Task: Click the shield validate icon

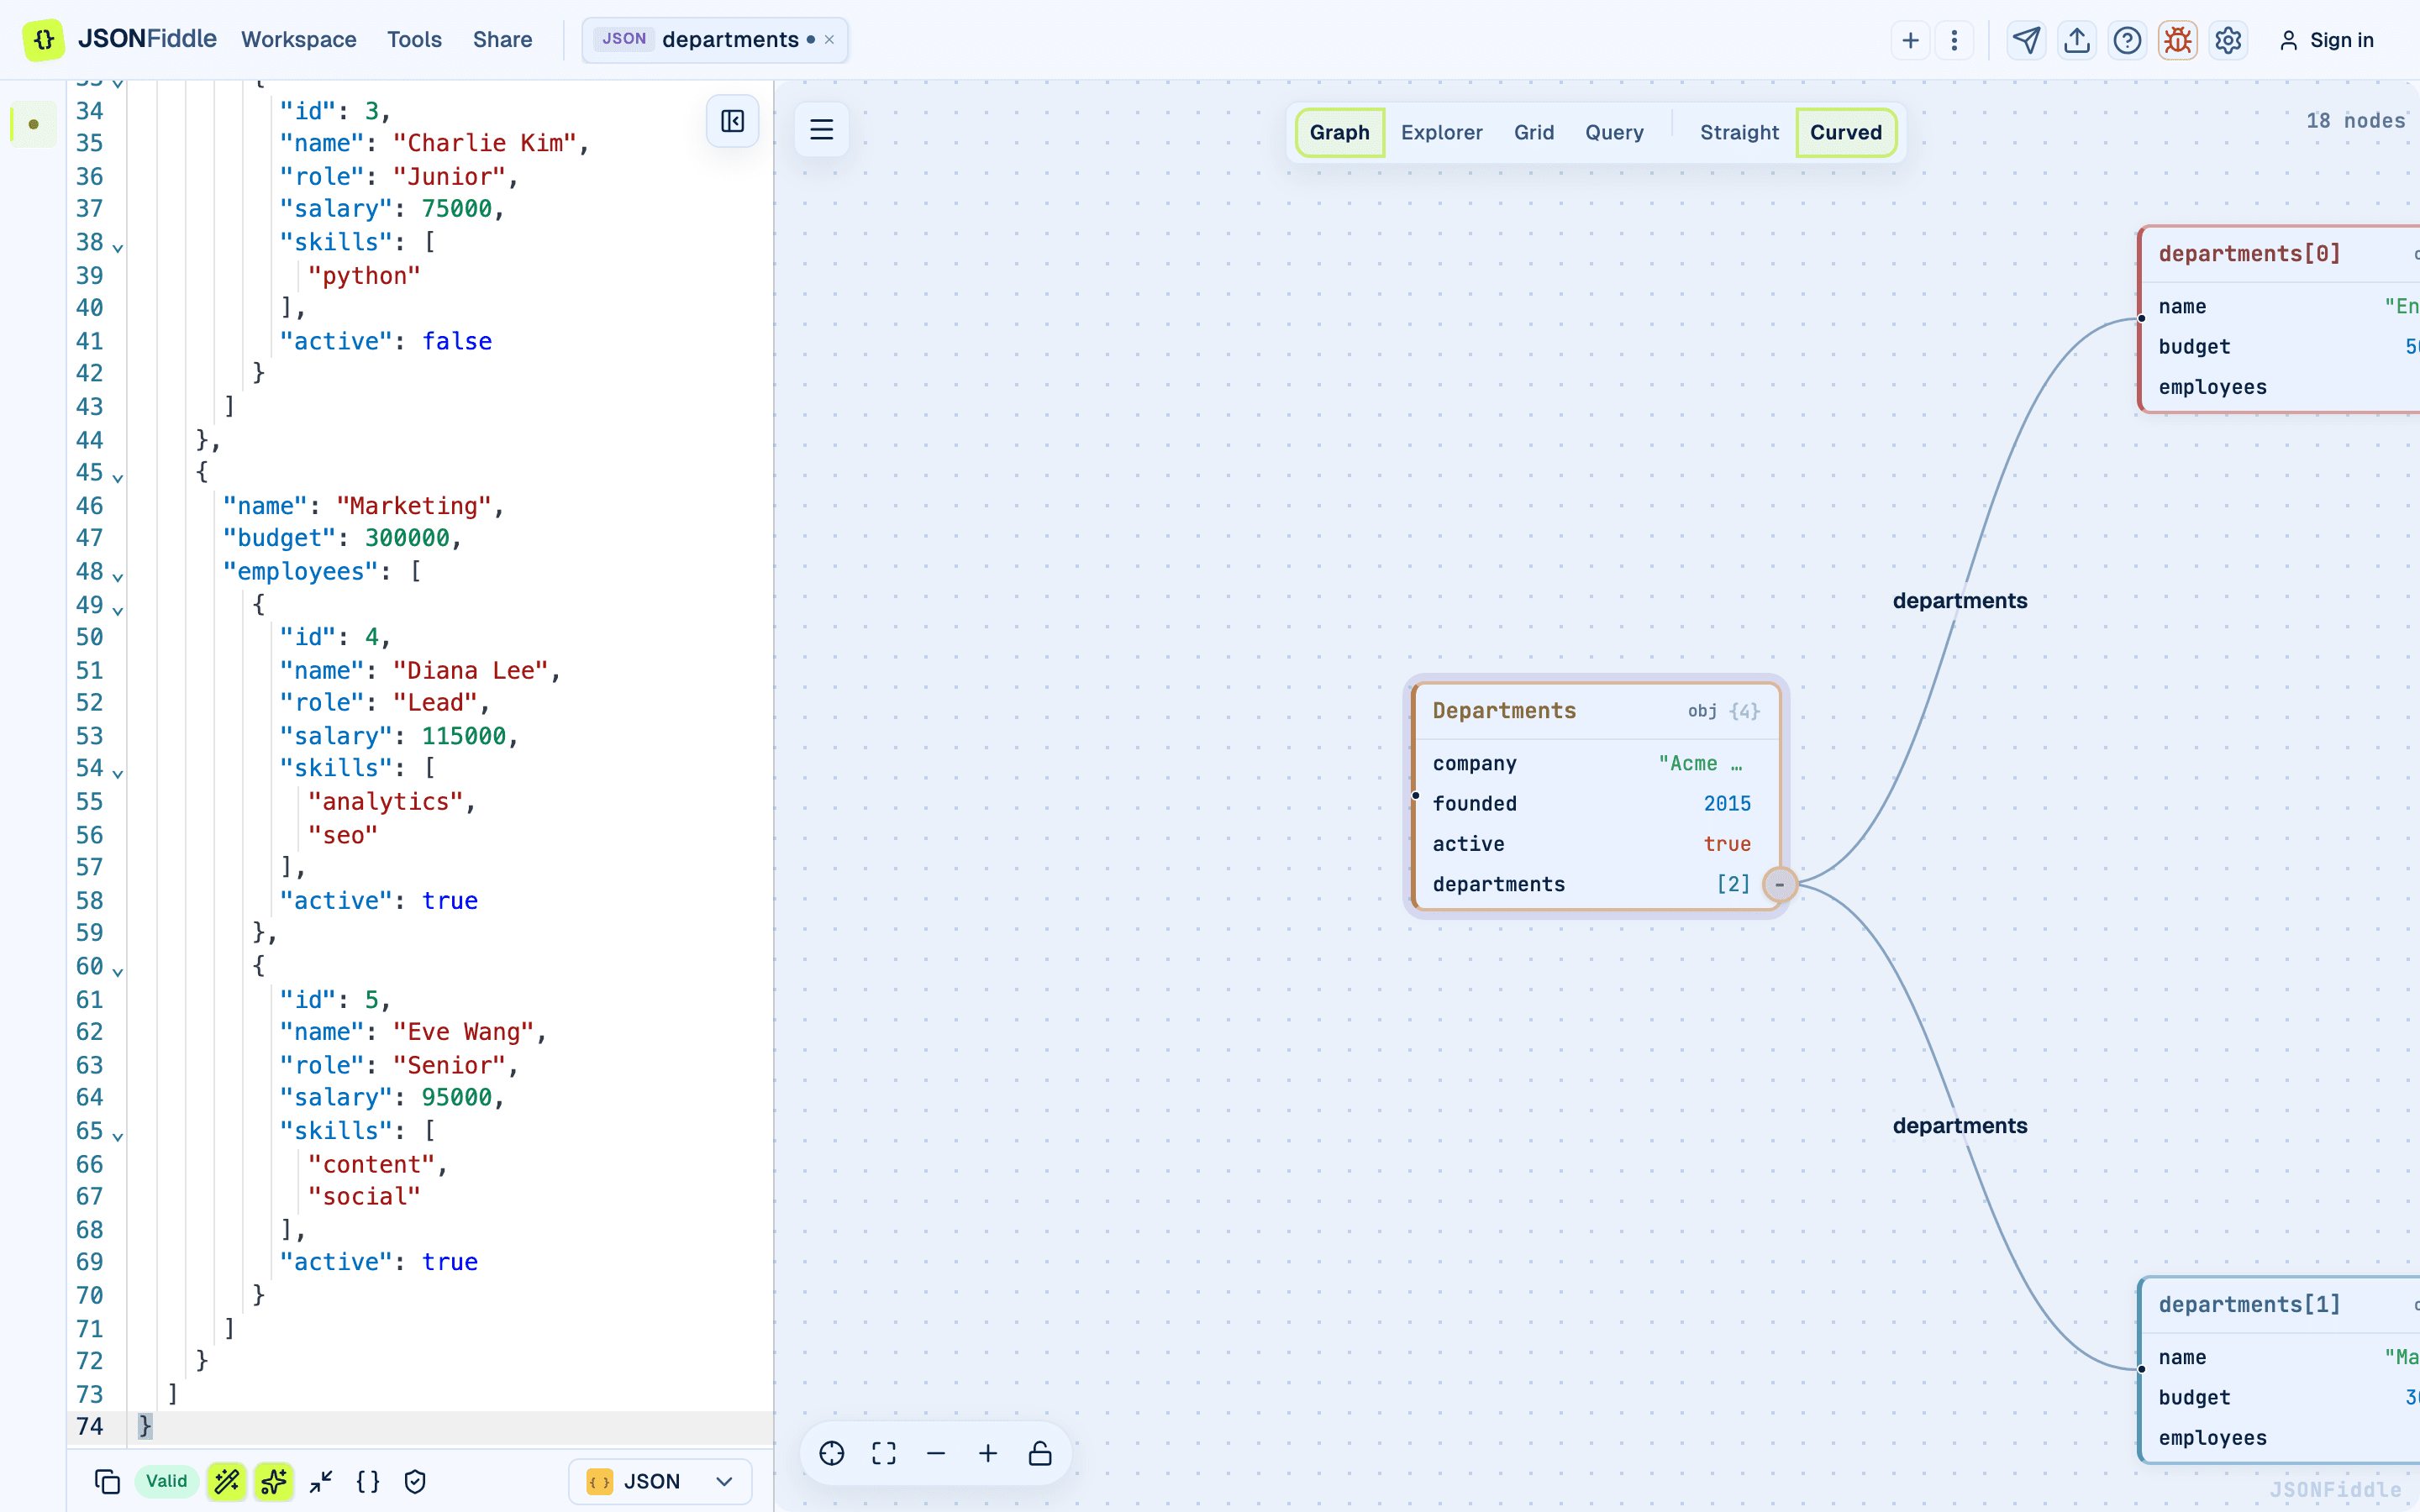Action: (x=415, y=1482)
